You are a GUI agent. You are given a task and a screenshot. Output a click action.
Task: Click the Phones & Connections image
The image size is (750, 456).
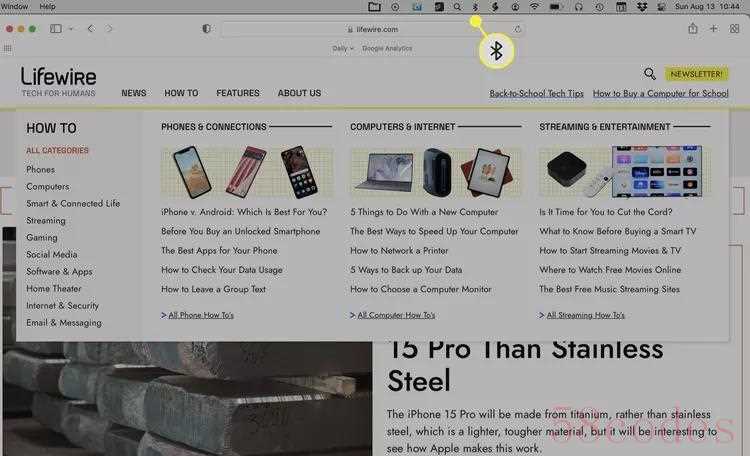[x=247, y=172]
